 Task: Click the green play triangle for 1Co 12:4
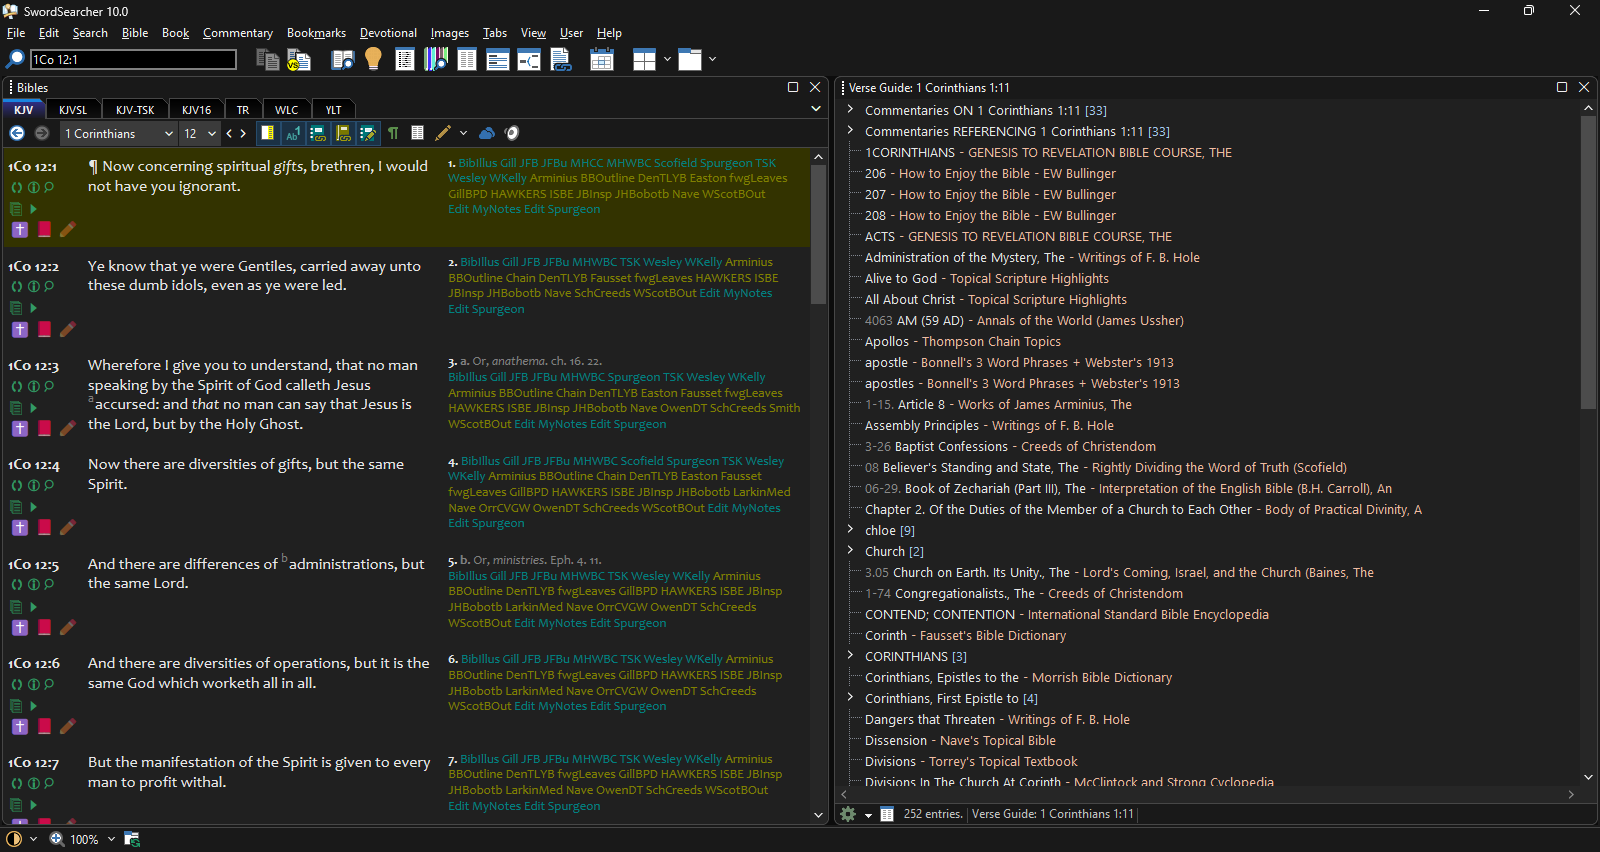(x=33, y=507)
